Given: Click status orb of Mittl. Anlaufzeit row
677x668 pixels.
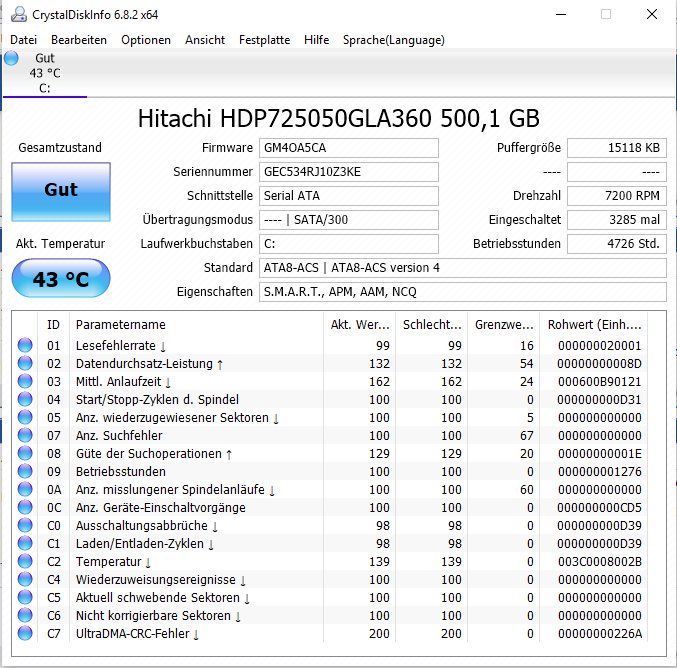Looking at the screenshot, I should point(25,381).
